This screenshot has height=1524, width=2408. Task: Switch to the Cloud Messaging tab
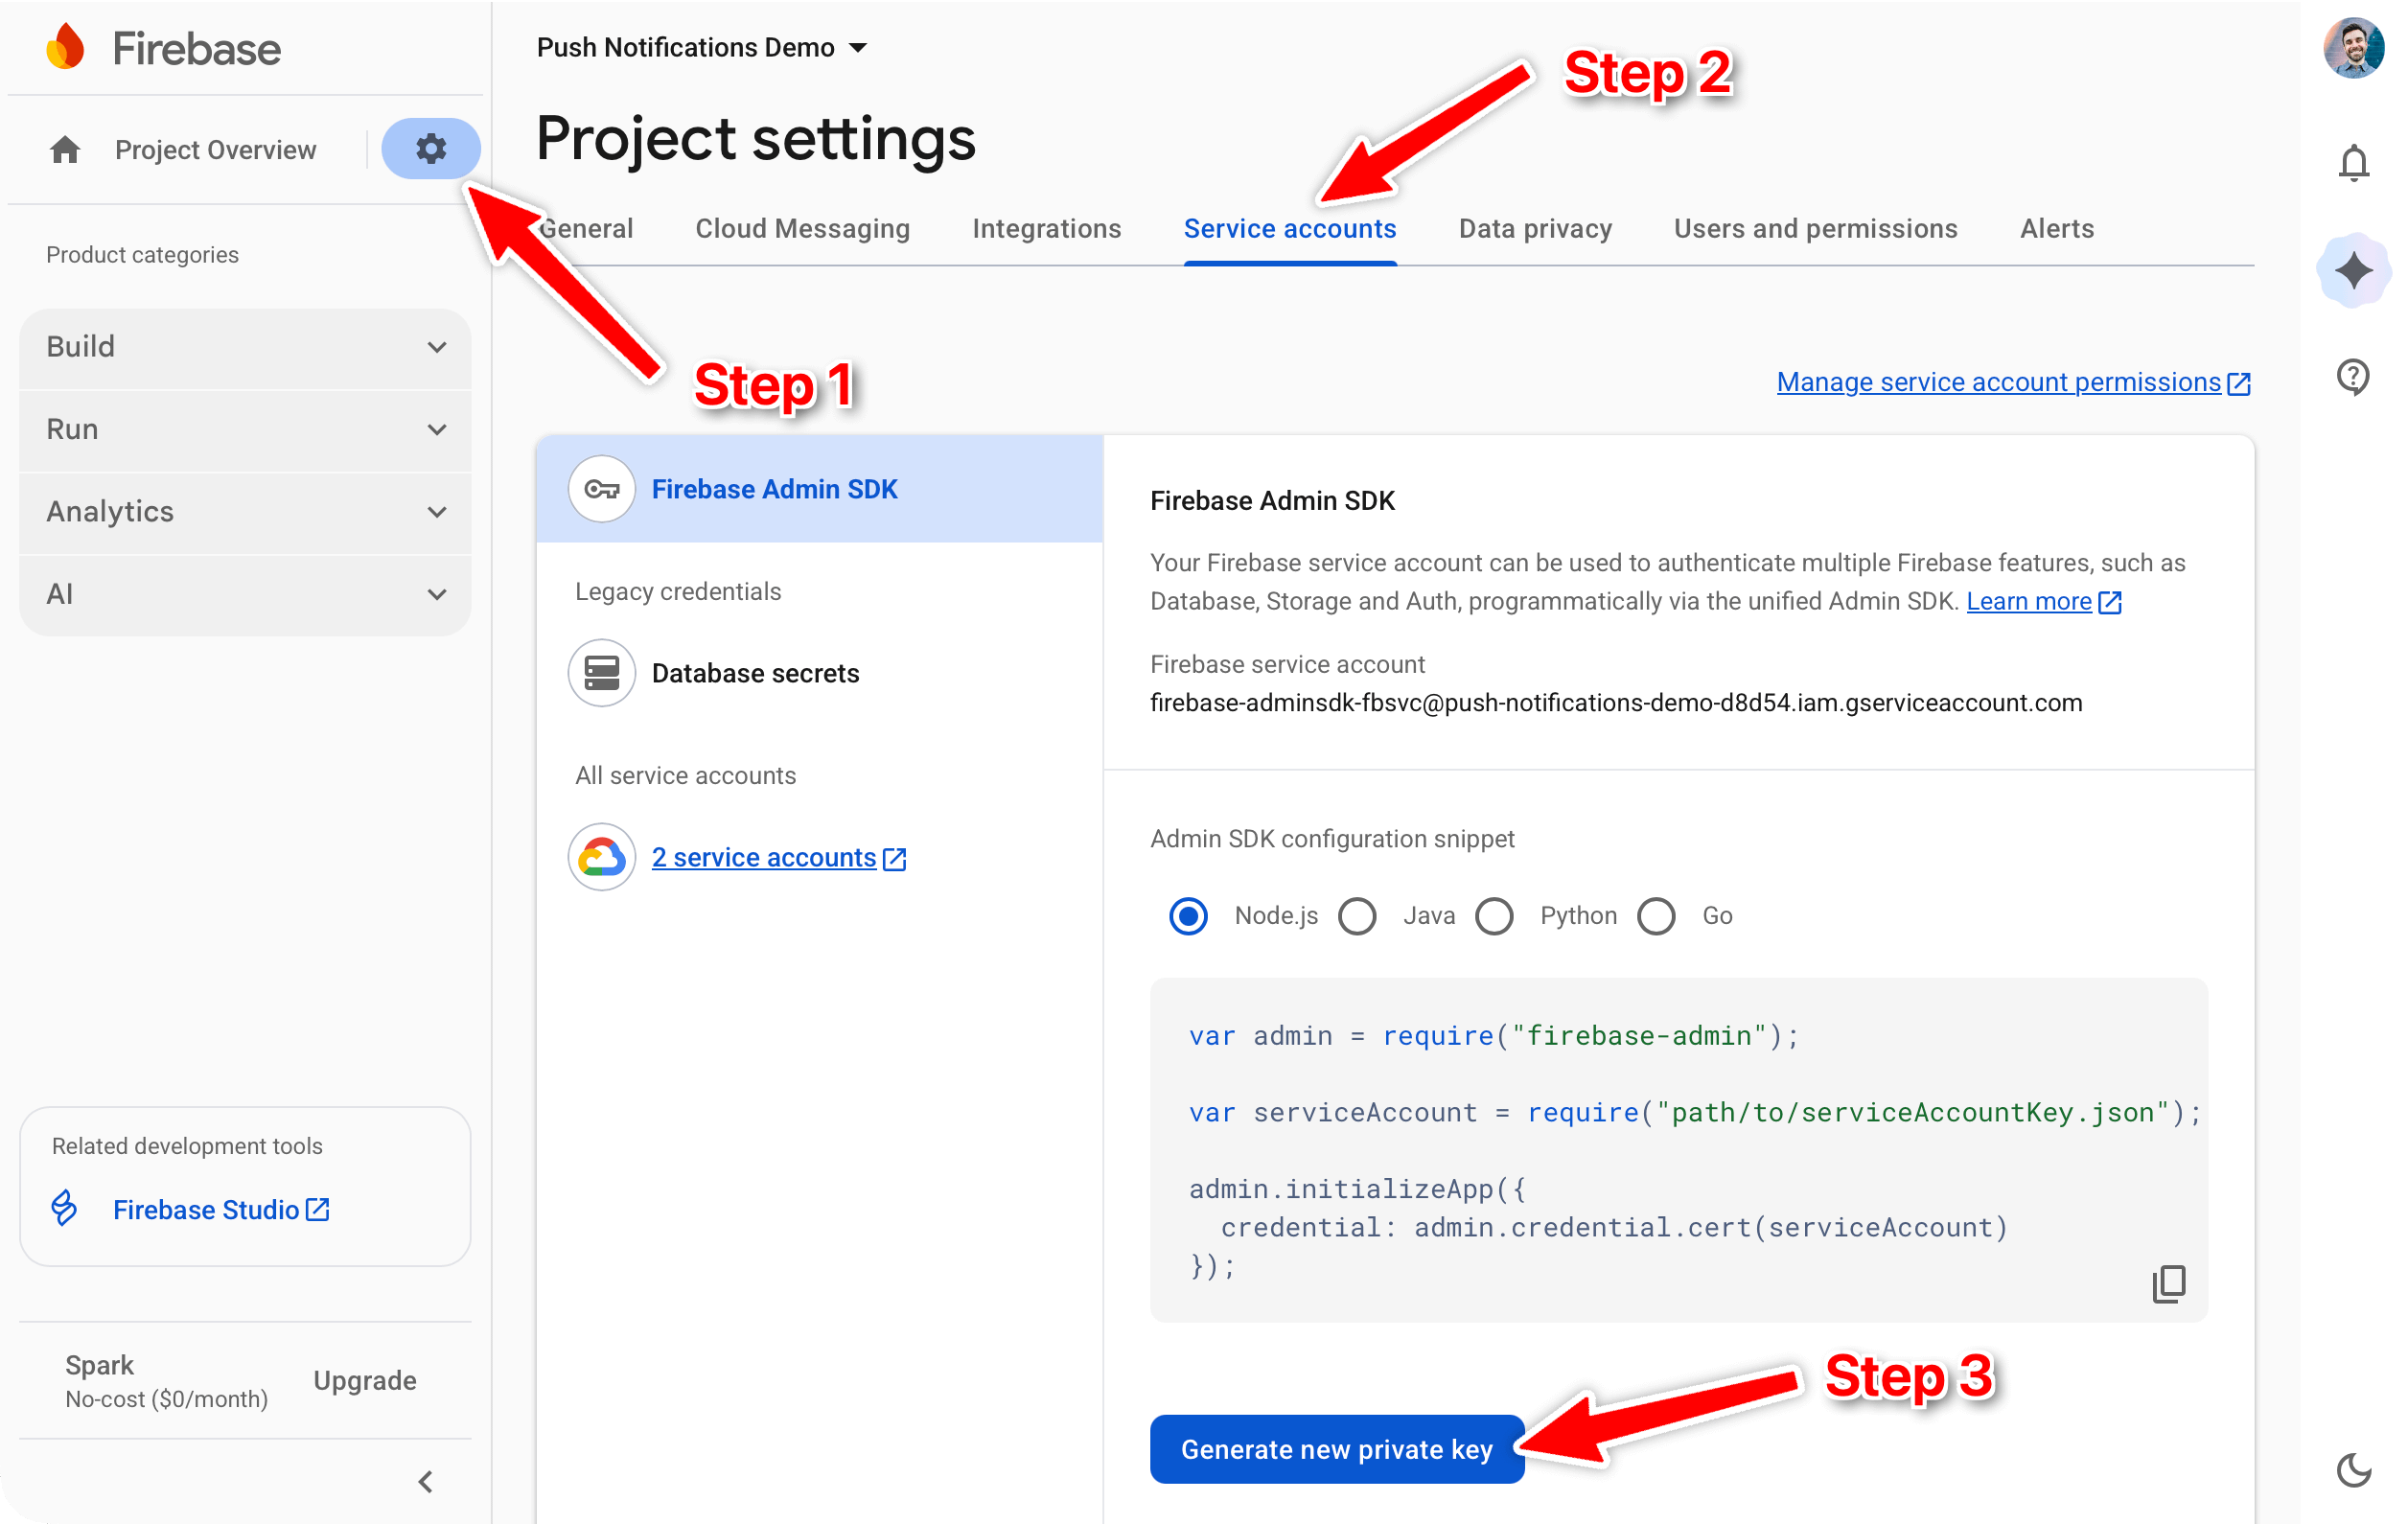802,229
